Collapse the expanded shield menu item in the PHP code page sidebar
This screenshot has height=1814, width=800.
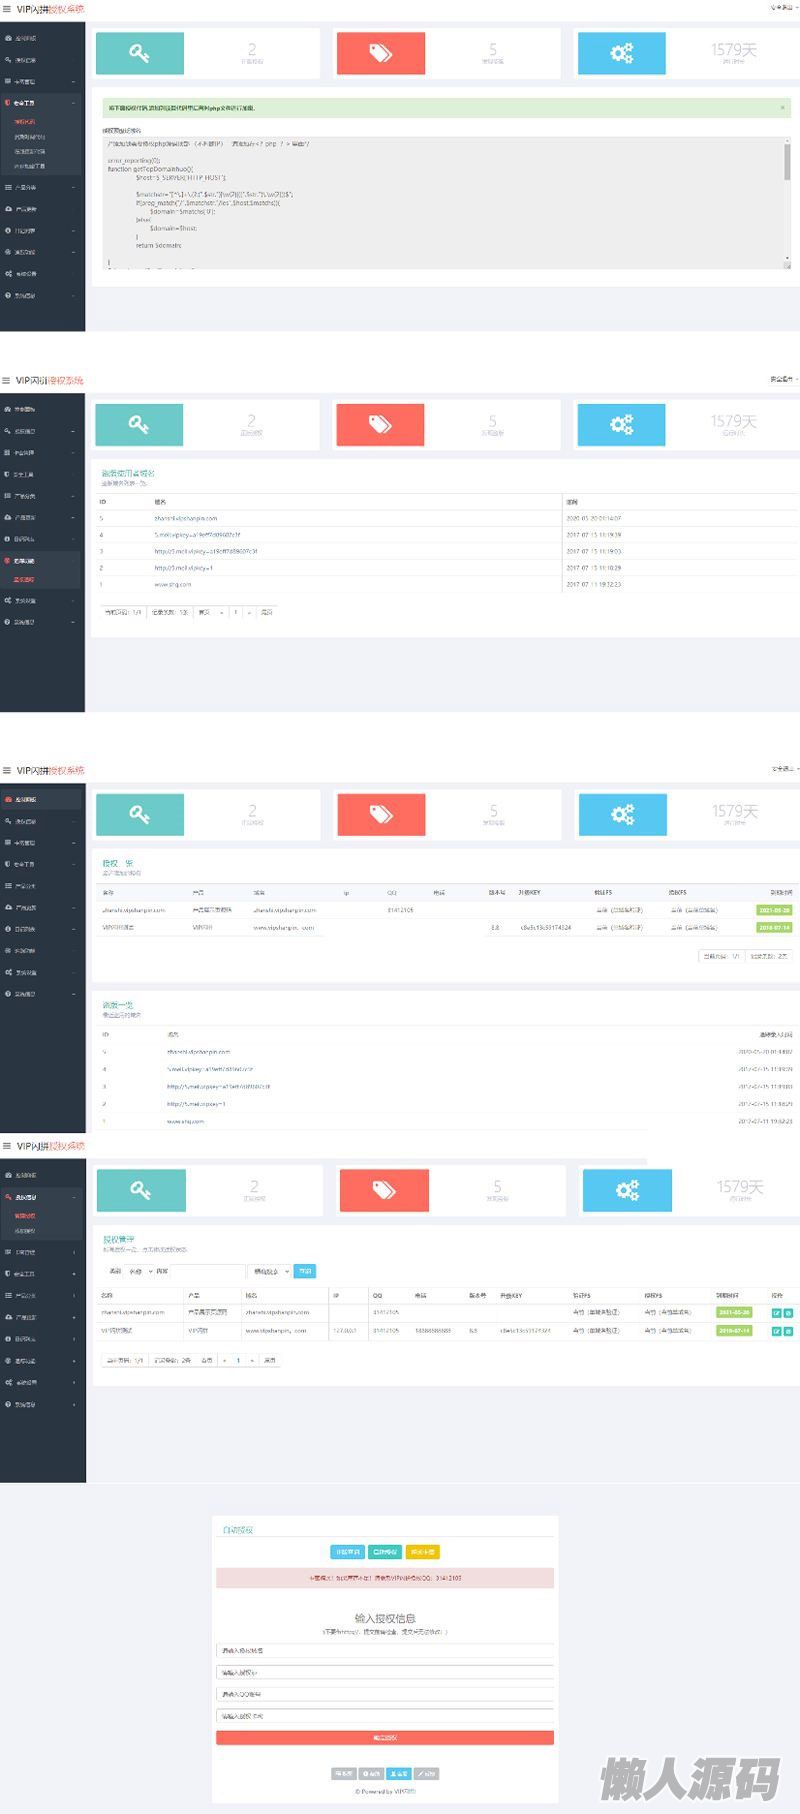tap(40, 103)
